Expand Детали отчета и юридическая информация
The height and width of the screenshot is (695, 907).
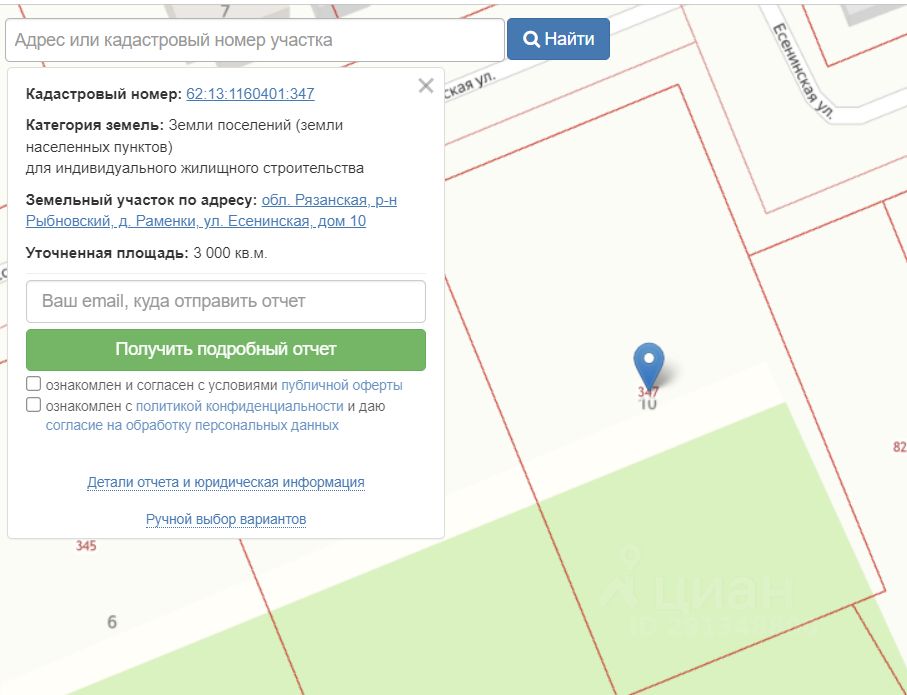[x=226, y=482]
